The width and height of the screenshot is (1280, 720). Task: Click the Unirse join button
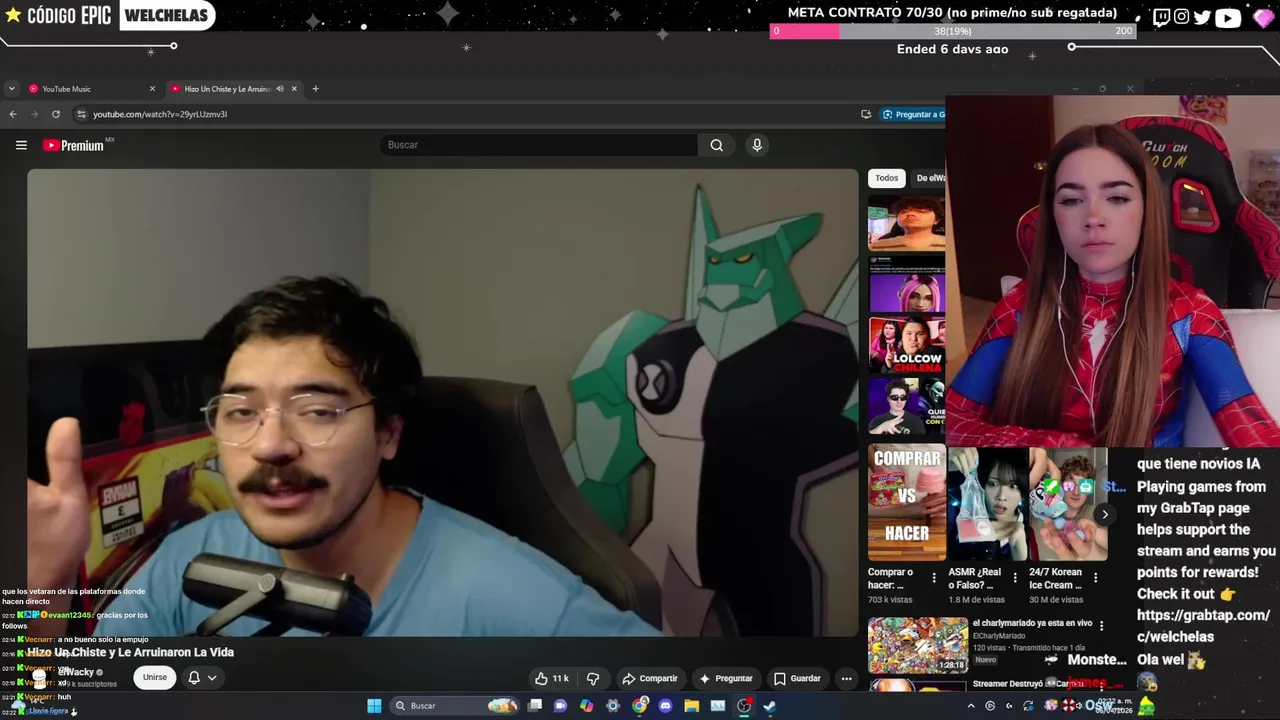click(x=155, y=677)
